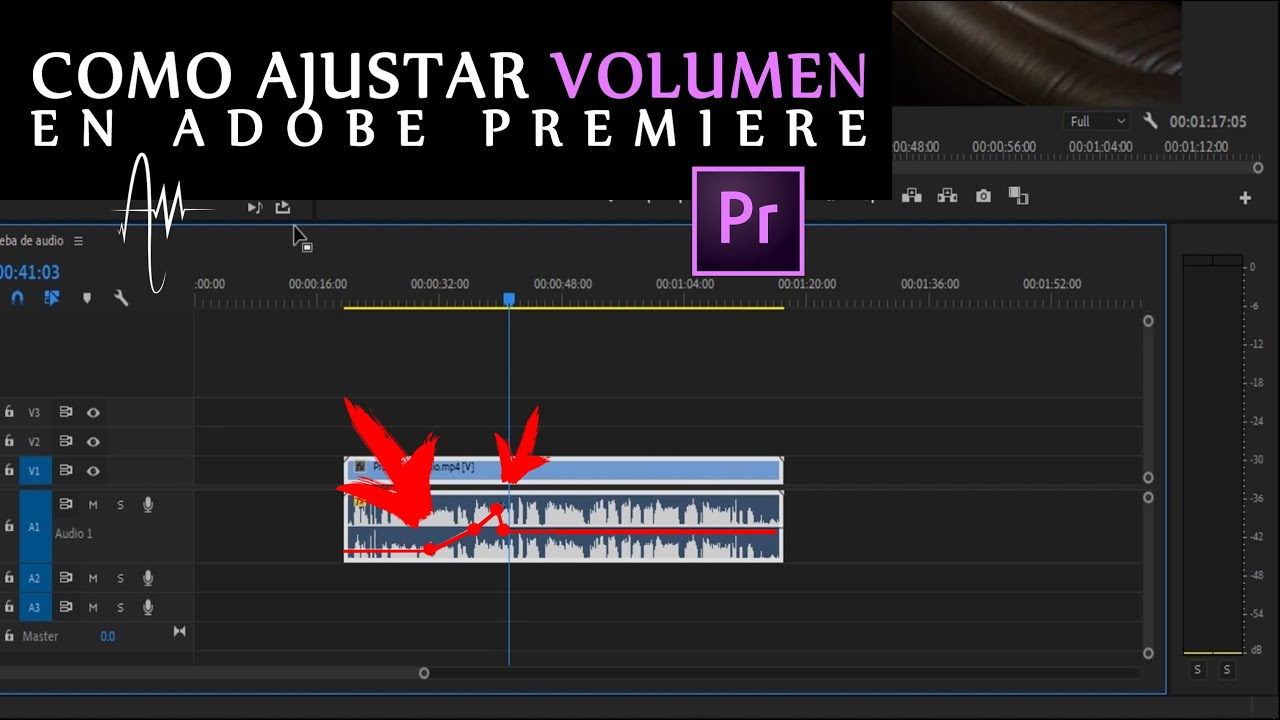Hide track V2 output with eye icon
1280x720 pixels.
93,441
